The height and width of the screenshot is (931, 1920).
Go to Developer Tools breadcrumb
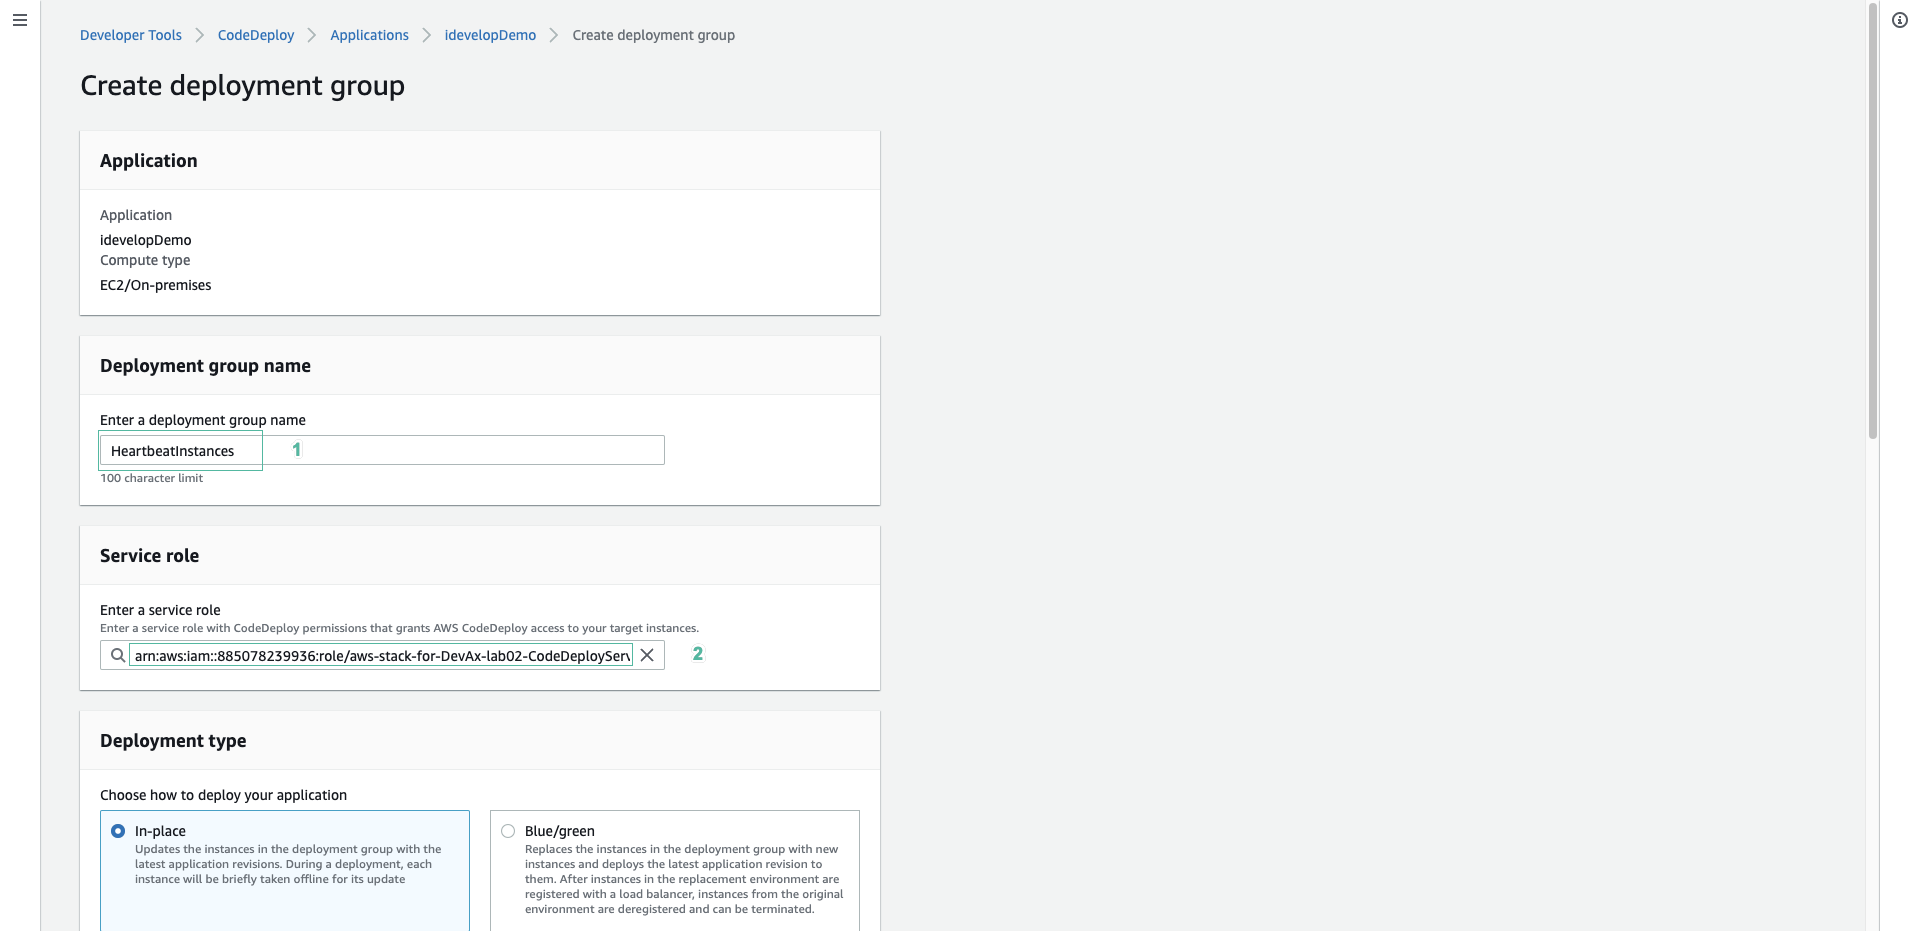131,35
